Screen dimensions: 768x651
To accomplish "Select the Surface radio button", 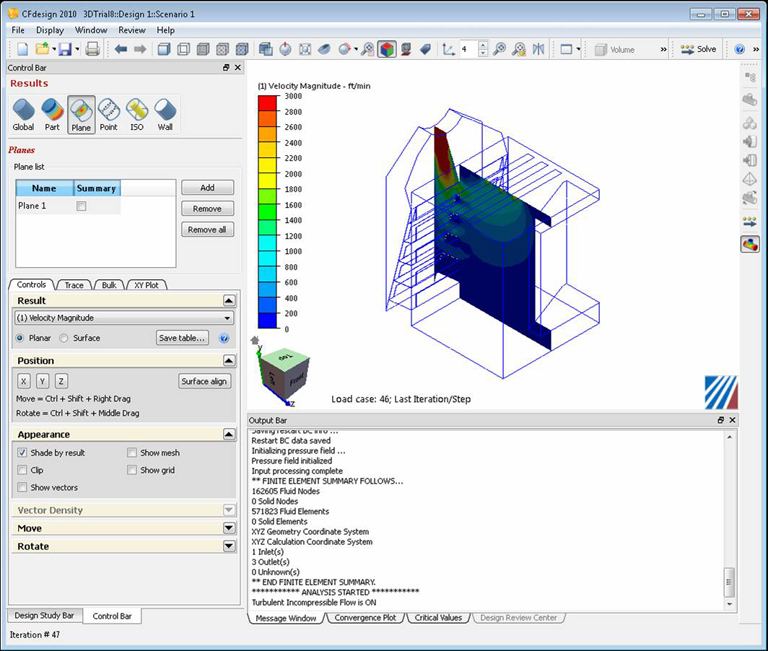I will [x=64, y=338].
